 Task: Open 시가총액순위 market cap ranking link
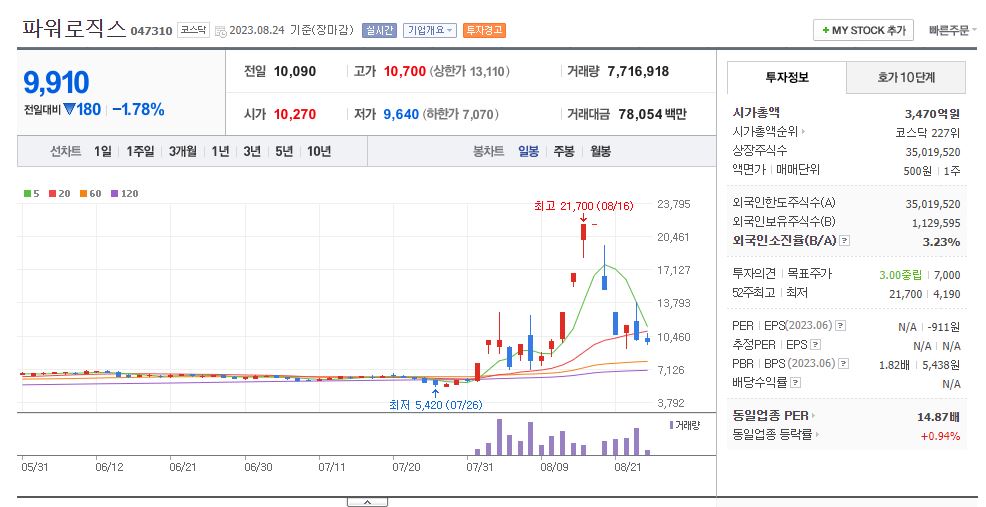(768, 132)
